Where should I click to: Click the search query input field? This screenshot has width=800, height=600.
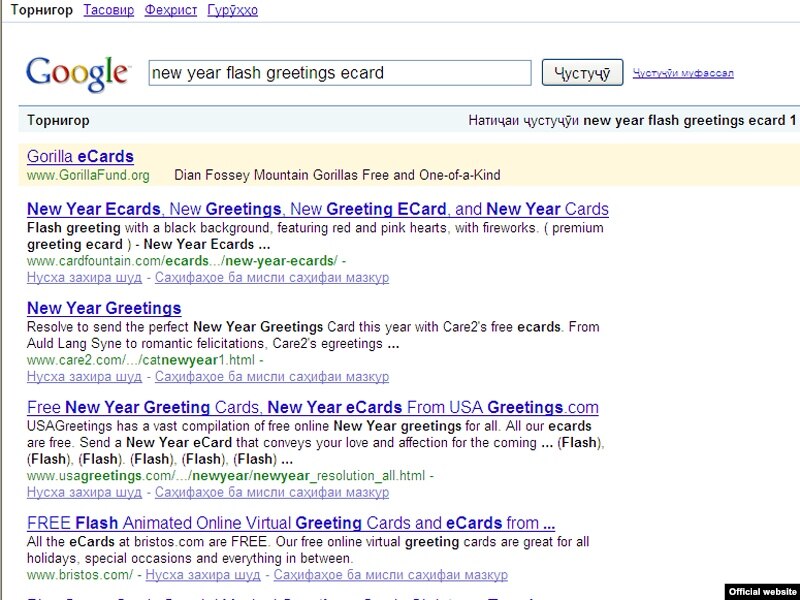pyautogui.click(x=340, y=73)
